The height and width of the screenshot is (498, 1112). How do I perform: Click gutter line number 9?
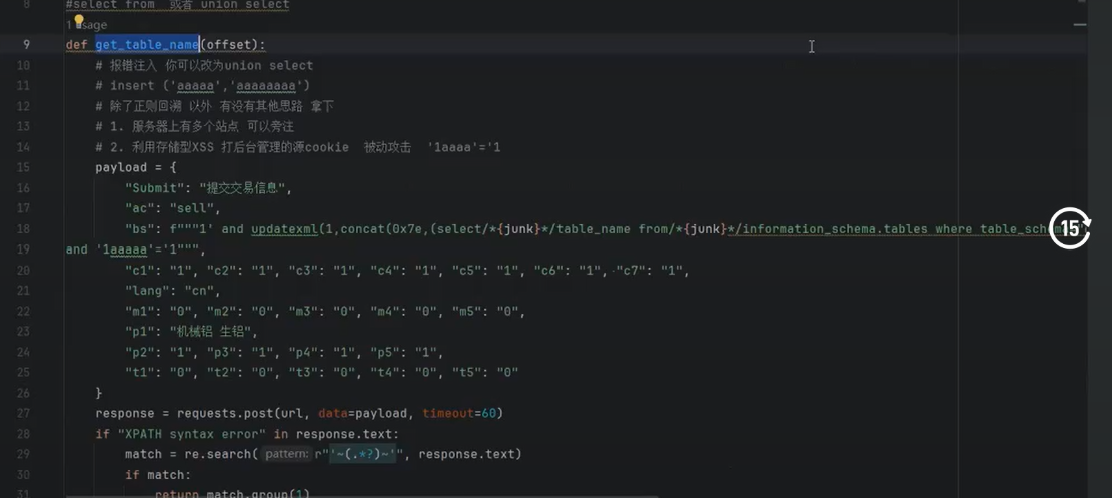coord(26,45)
